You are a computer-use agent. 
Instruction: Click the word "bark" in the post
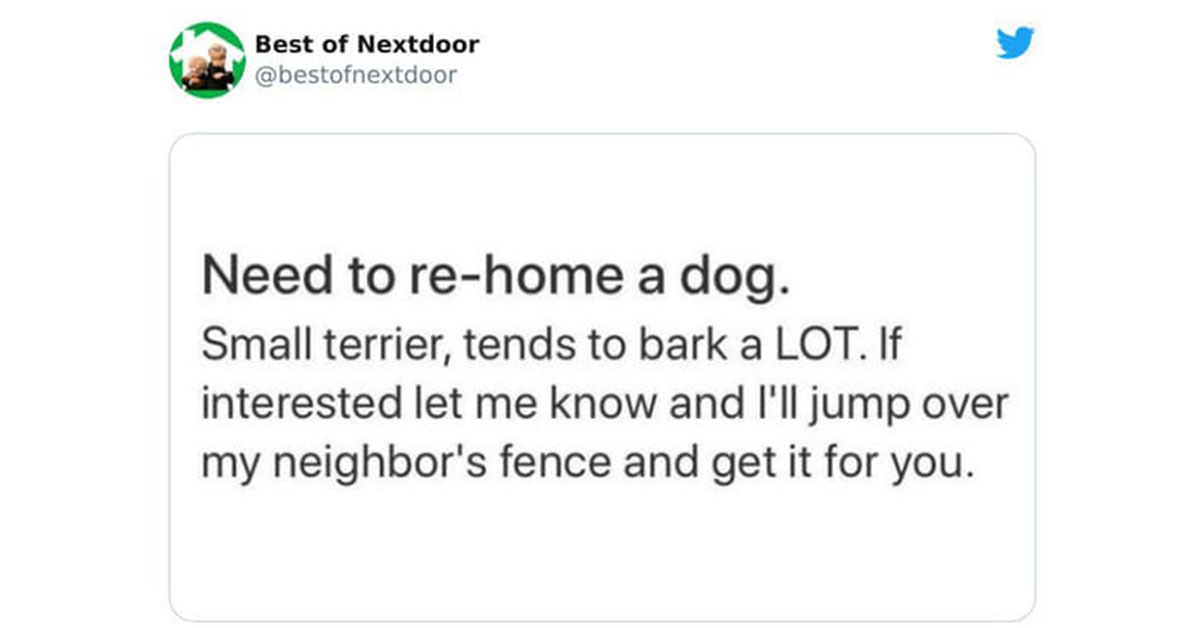(x=681, y=345)
